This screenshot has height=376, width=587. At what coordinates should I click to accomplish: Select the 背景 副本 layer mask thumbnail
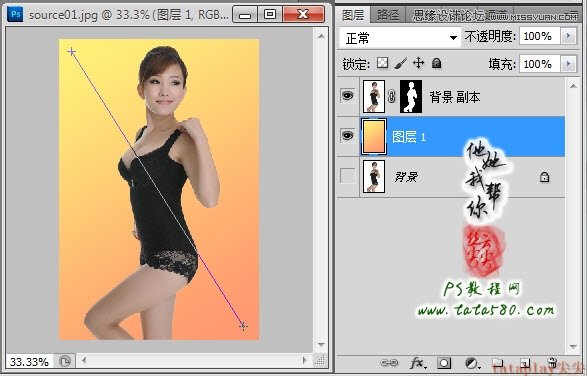411,97
